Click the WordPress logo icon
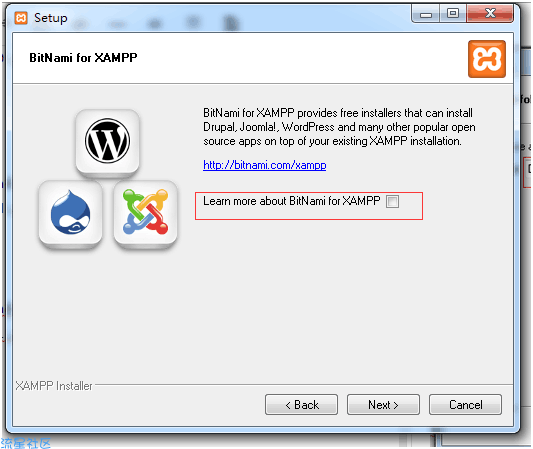 [107, 140]
